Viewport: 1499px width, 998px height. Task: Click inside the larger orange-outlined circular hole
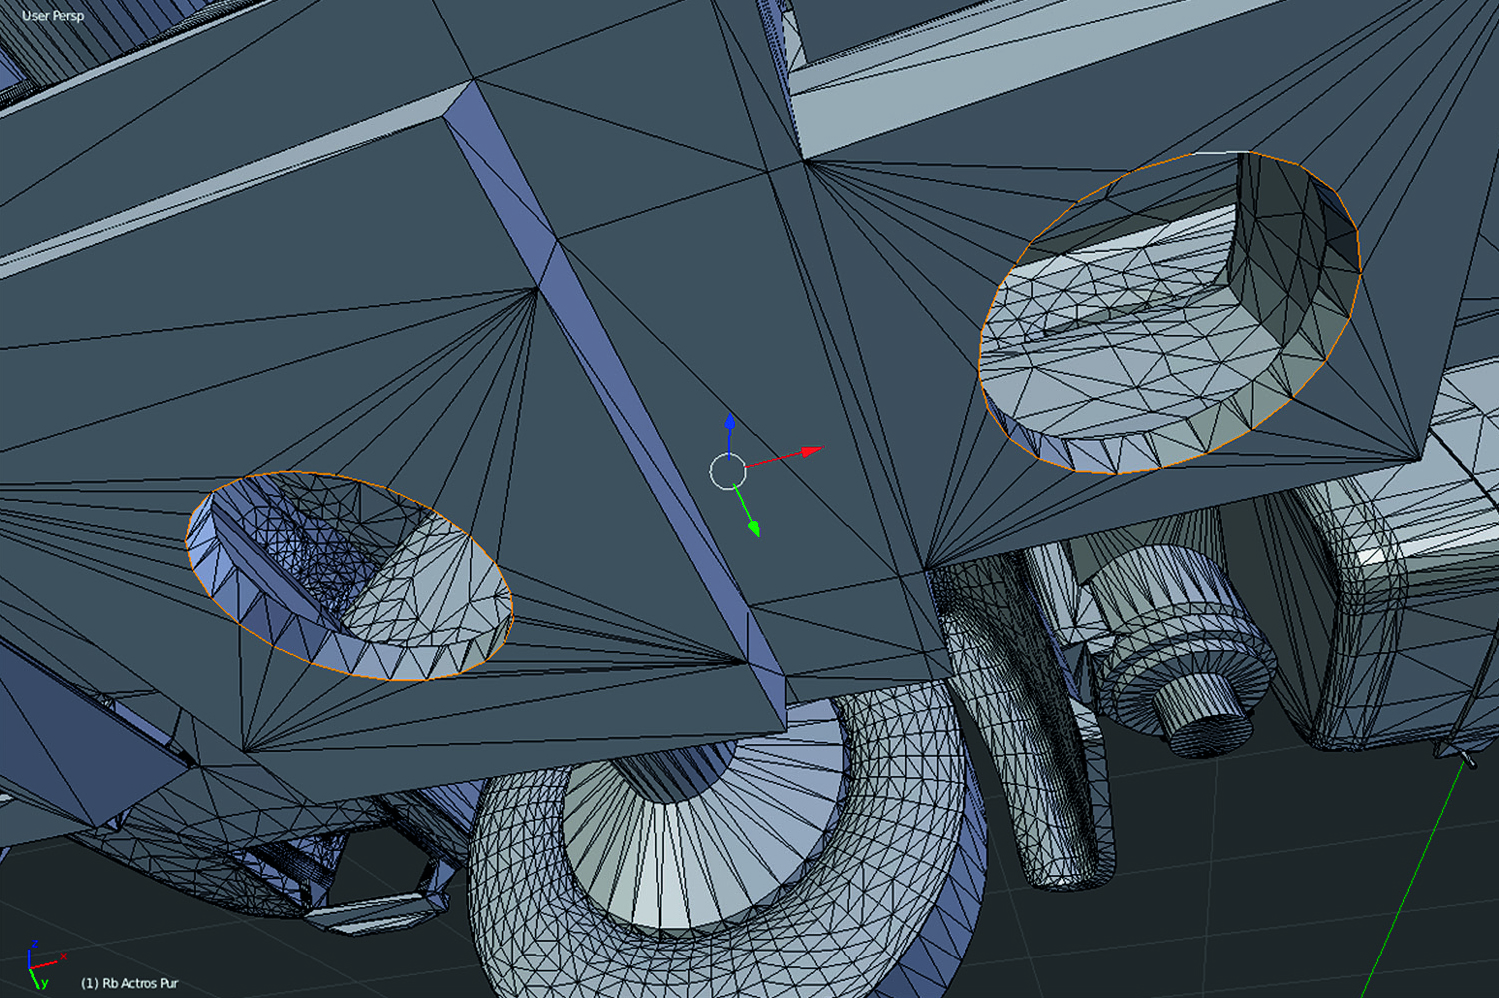pyautogui.click(x=1170, y=311)
